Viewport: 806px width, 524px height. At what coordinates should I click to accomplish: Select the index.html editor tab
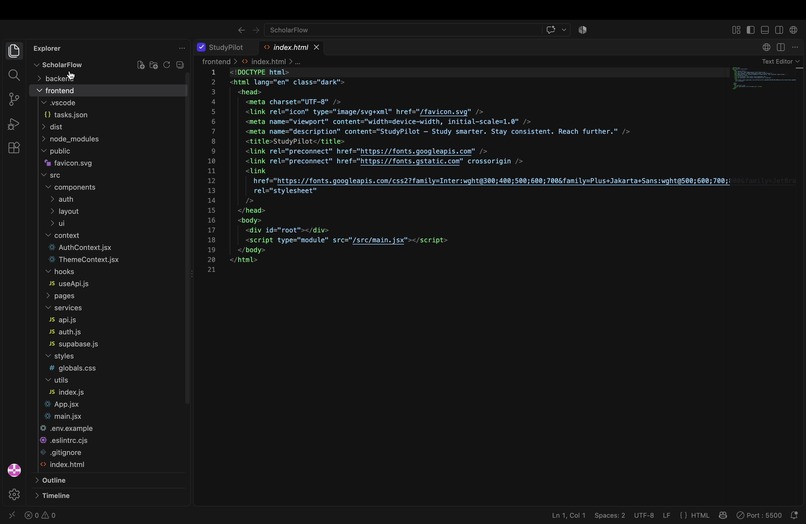pyautogui.click(x=290, y=47)
